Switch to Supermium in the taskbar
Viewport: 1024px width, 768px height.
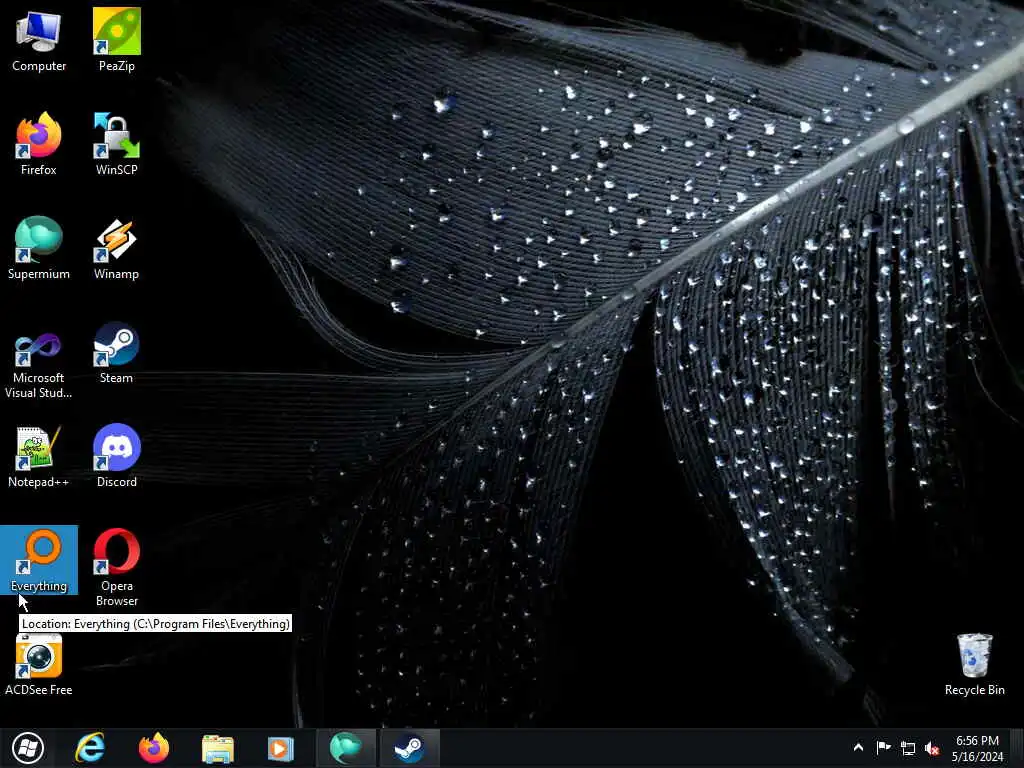tap(345, 748)
